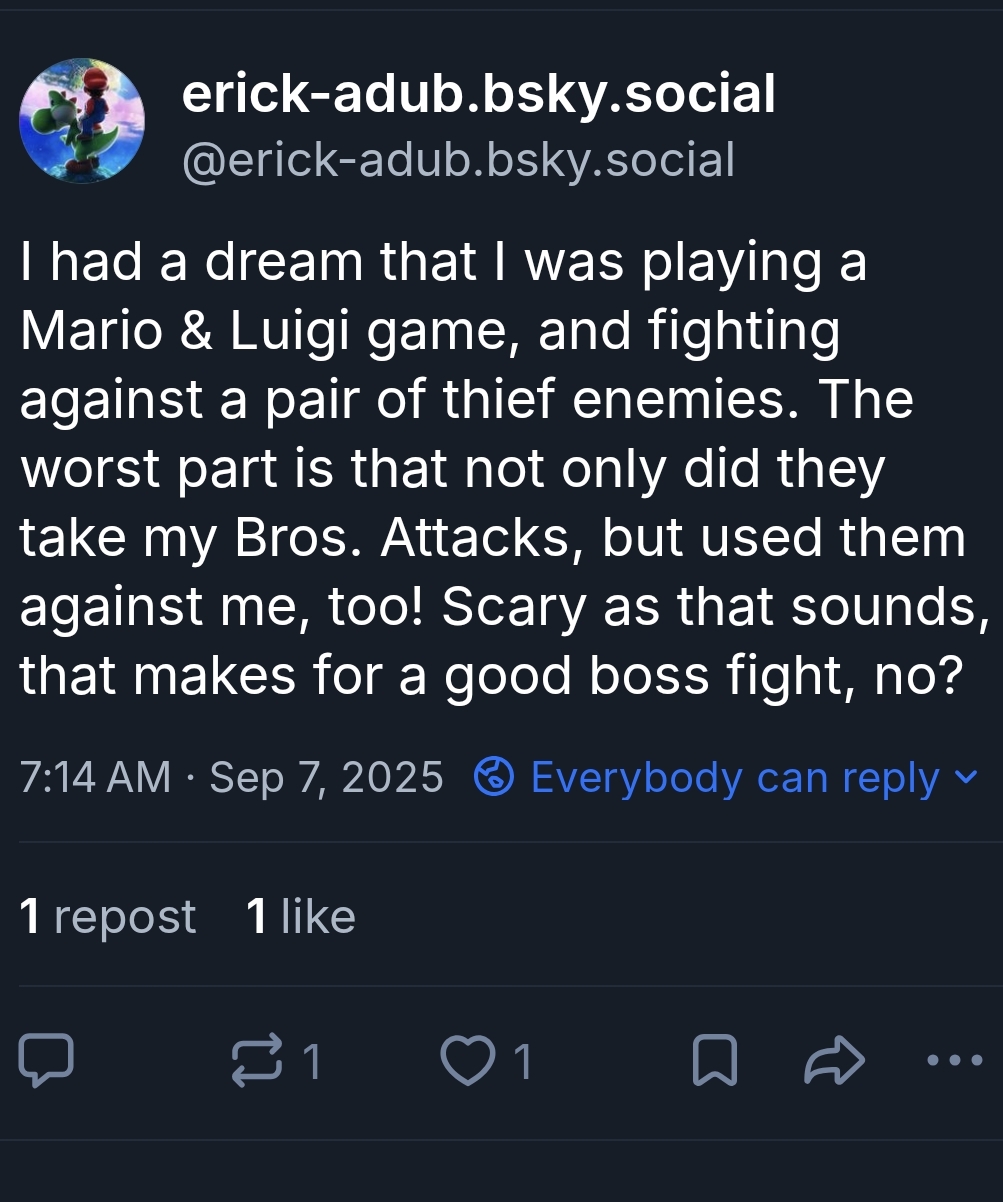Click the Sep 7, 2025 date

pos(326,777)
